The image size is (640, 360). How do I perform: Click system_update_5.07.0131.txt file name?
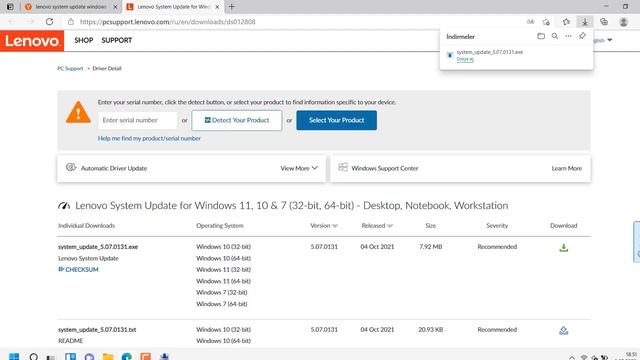tap(97, 329)
